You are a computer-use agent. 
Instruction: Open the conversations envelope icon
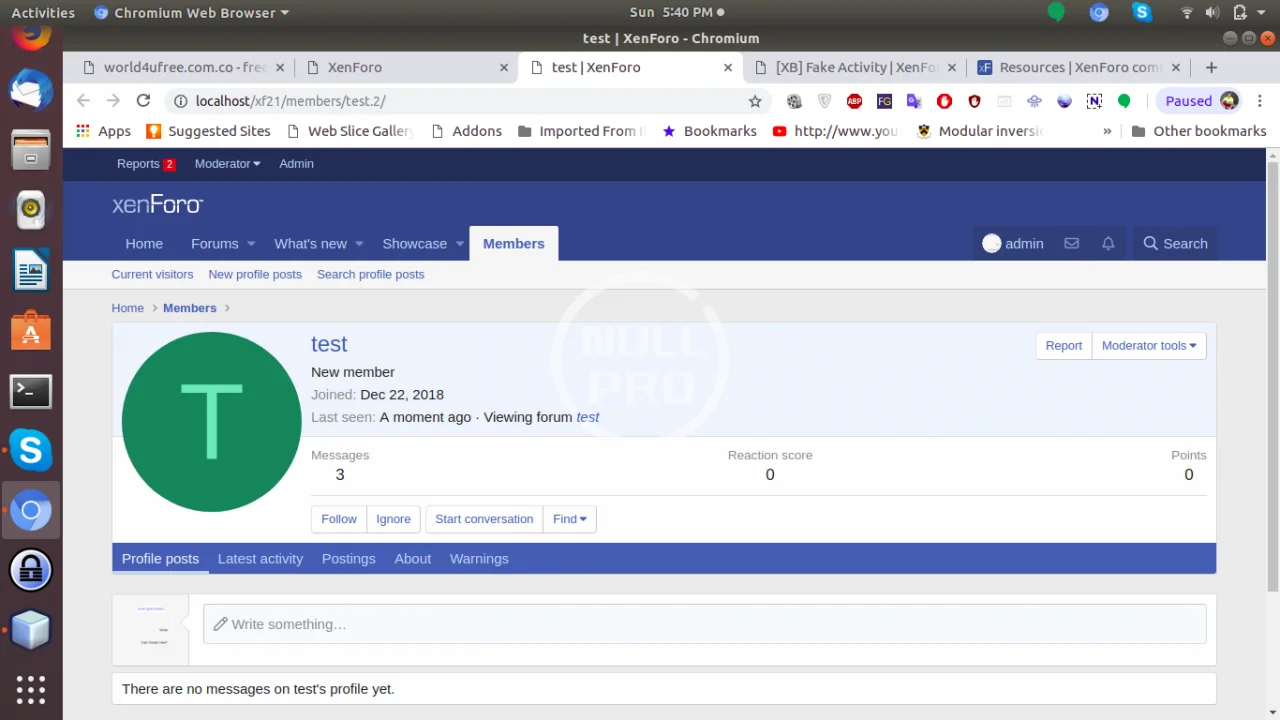coord(1071,243)
